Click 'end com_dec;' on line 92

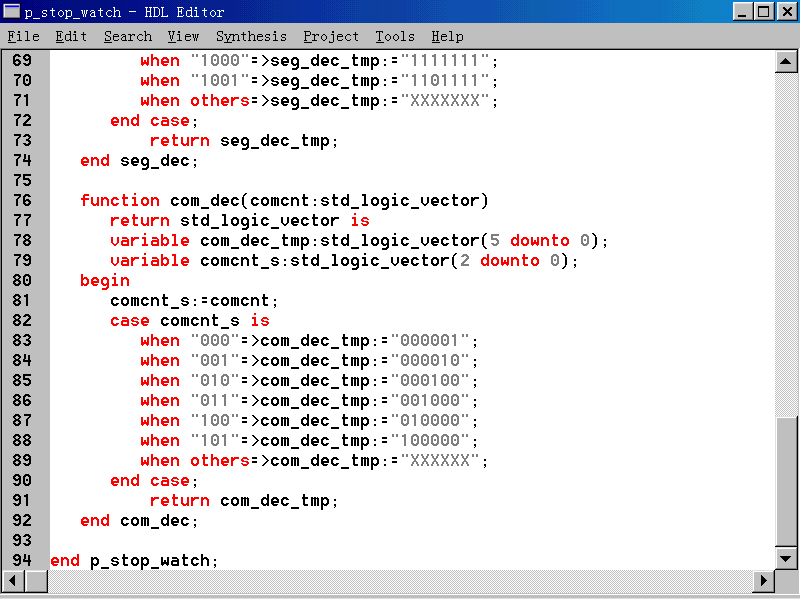[x=139, y=520]
